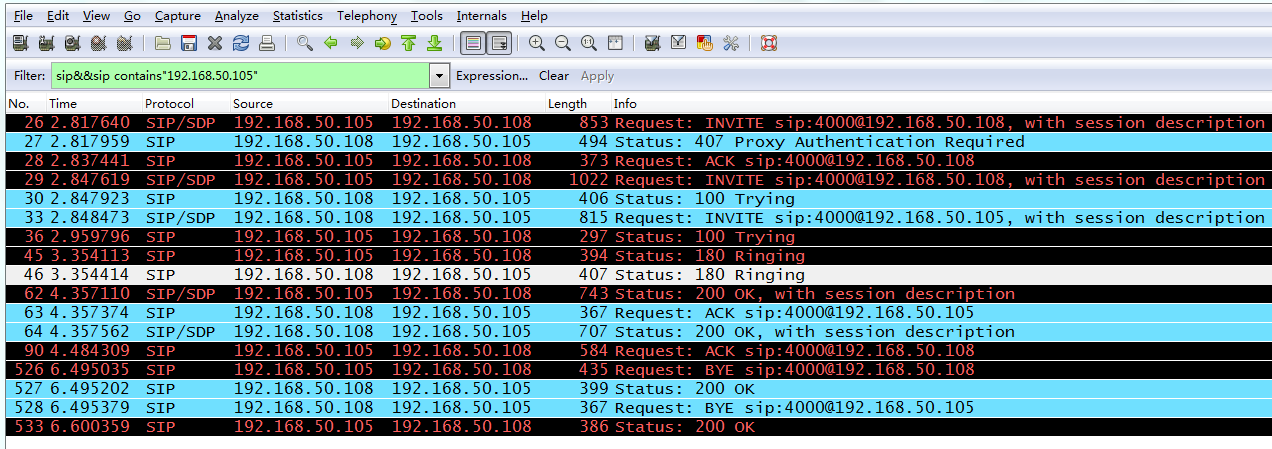Image resolution: width=1272 pixels, height=449 pixels.
Task: Go forward in packet history arrow
Action: pos(357,43)
